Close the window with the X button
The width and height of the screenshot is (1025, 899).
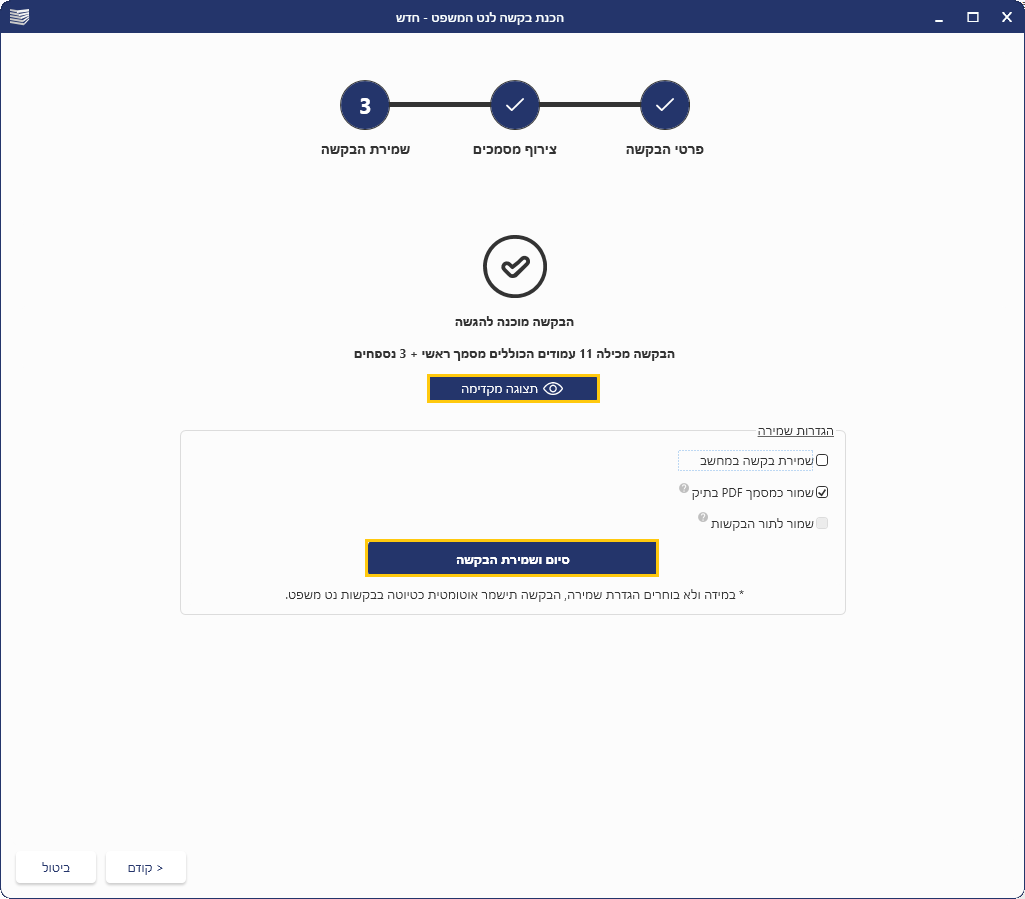coord(1006,17)
